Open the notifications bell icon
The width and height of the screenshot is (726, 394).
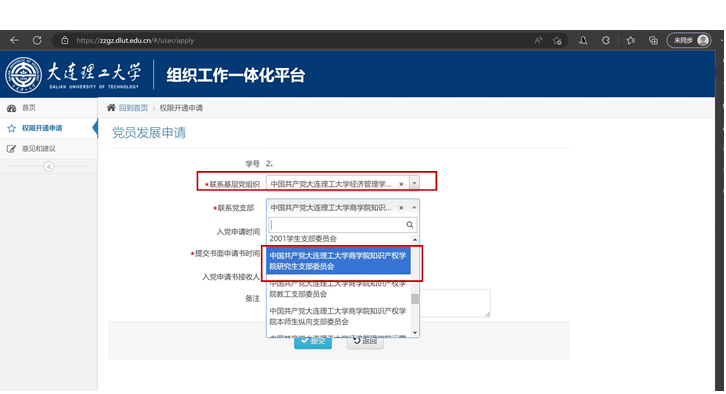(x=583, y=40)
